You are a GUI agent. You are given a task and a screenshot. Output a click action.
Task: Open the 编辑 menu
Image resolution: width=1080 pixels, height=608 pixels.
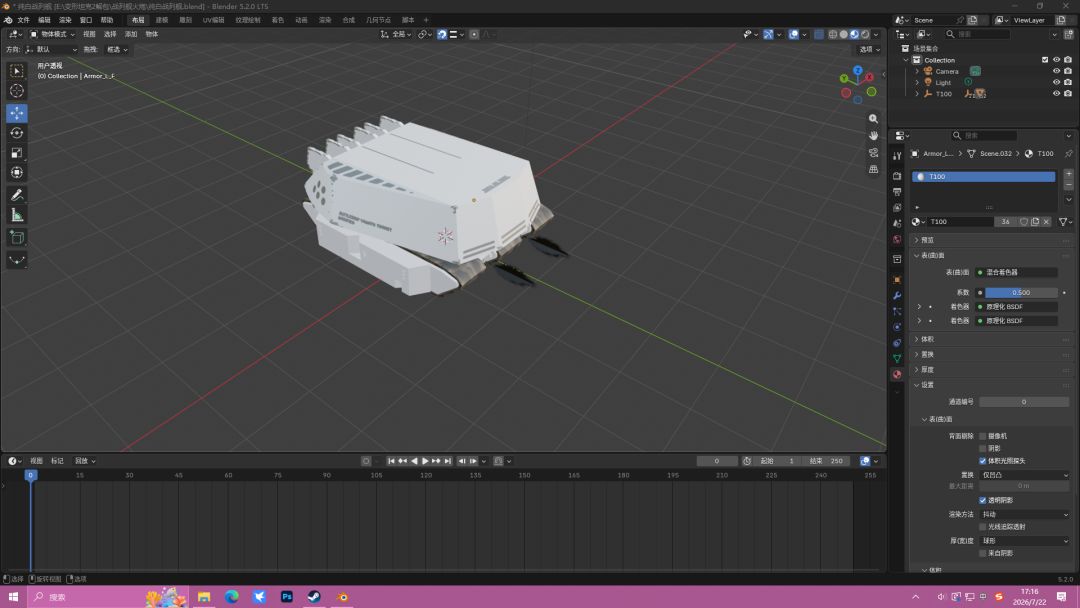tap(44, 20)
